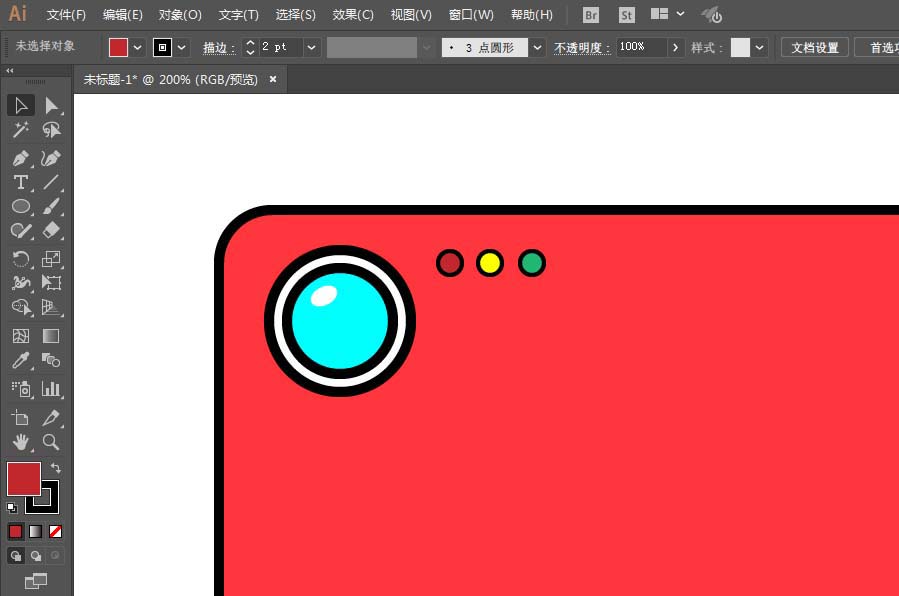Open the 文件(F) menu

click(x=66, y=15)
